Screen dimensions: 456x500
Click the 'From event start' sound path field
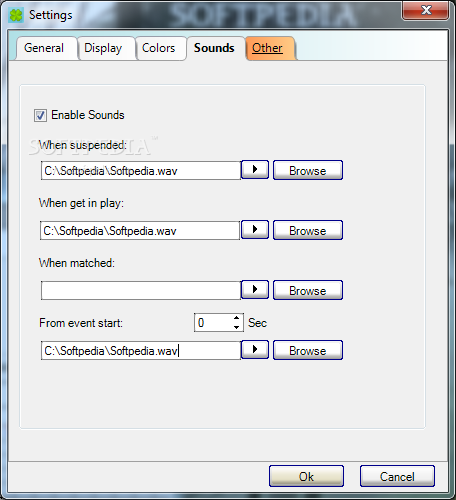[x=141, y=351]
